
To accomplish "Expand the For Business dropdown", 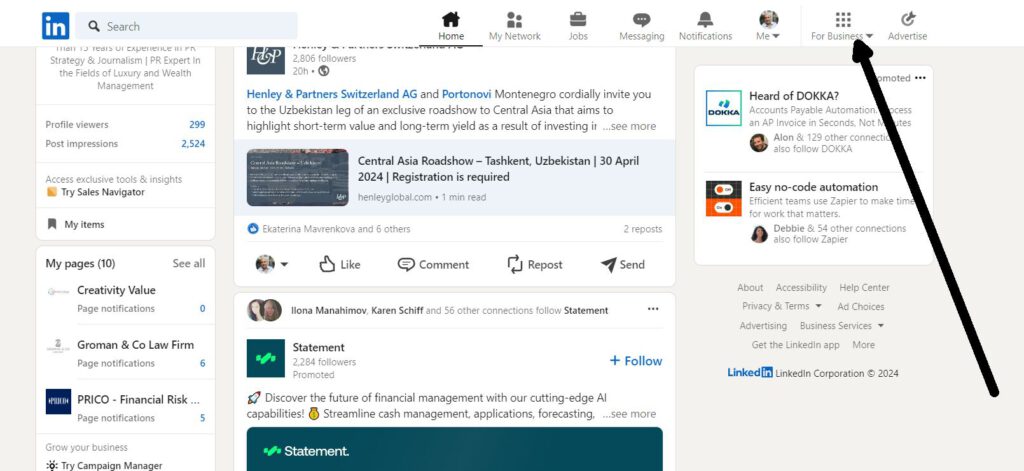I will coord(842,26).
